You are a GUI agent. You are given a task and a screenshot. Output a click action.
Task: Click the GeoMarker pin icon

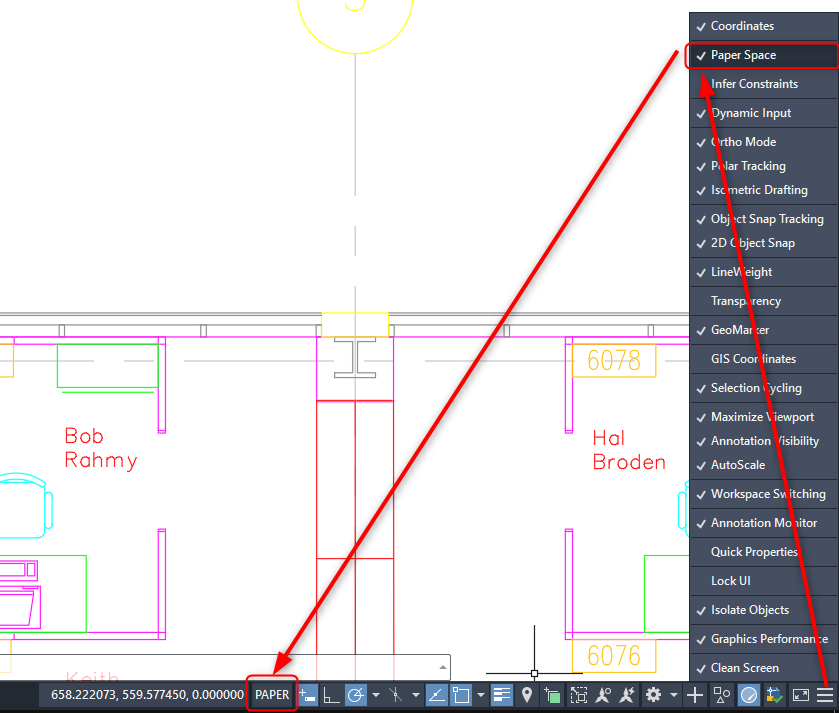tap(527, 694)
